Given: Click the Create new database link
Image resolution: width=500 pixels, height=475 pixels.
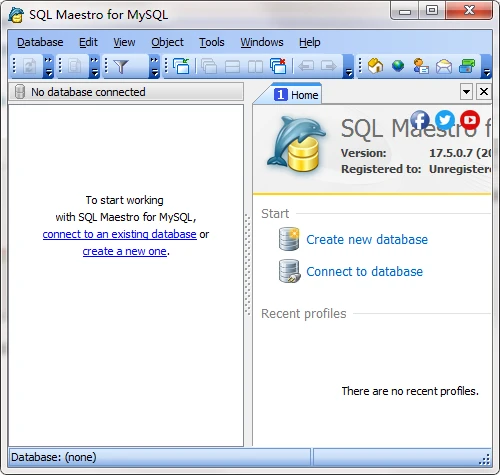Looking at the screenshot, I should (367, 239).
